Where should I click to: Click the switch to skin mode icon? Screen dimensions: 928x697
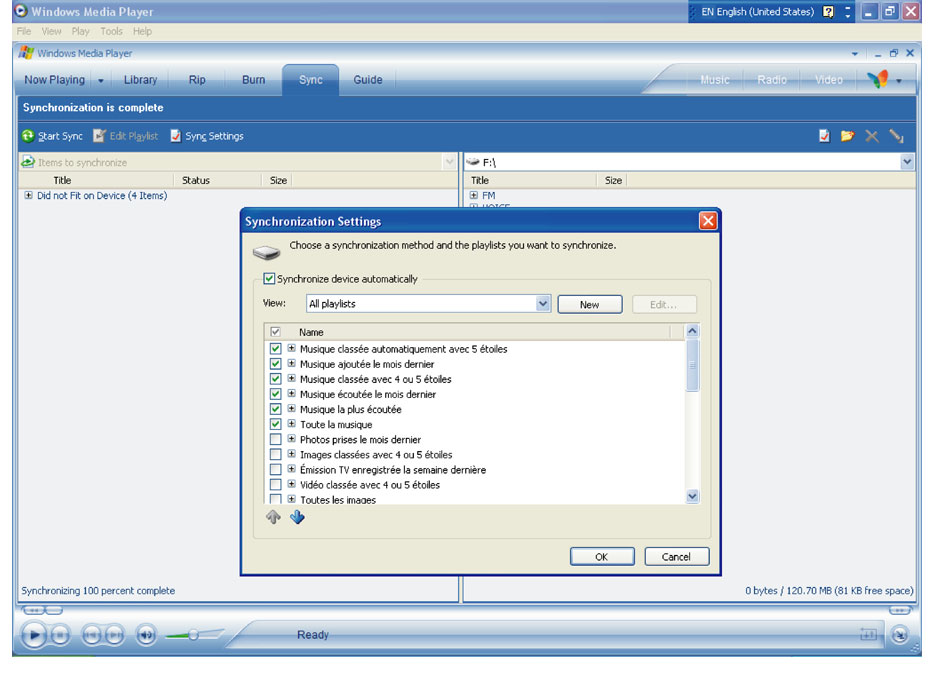pyautogui.click(x=900, y=635)
